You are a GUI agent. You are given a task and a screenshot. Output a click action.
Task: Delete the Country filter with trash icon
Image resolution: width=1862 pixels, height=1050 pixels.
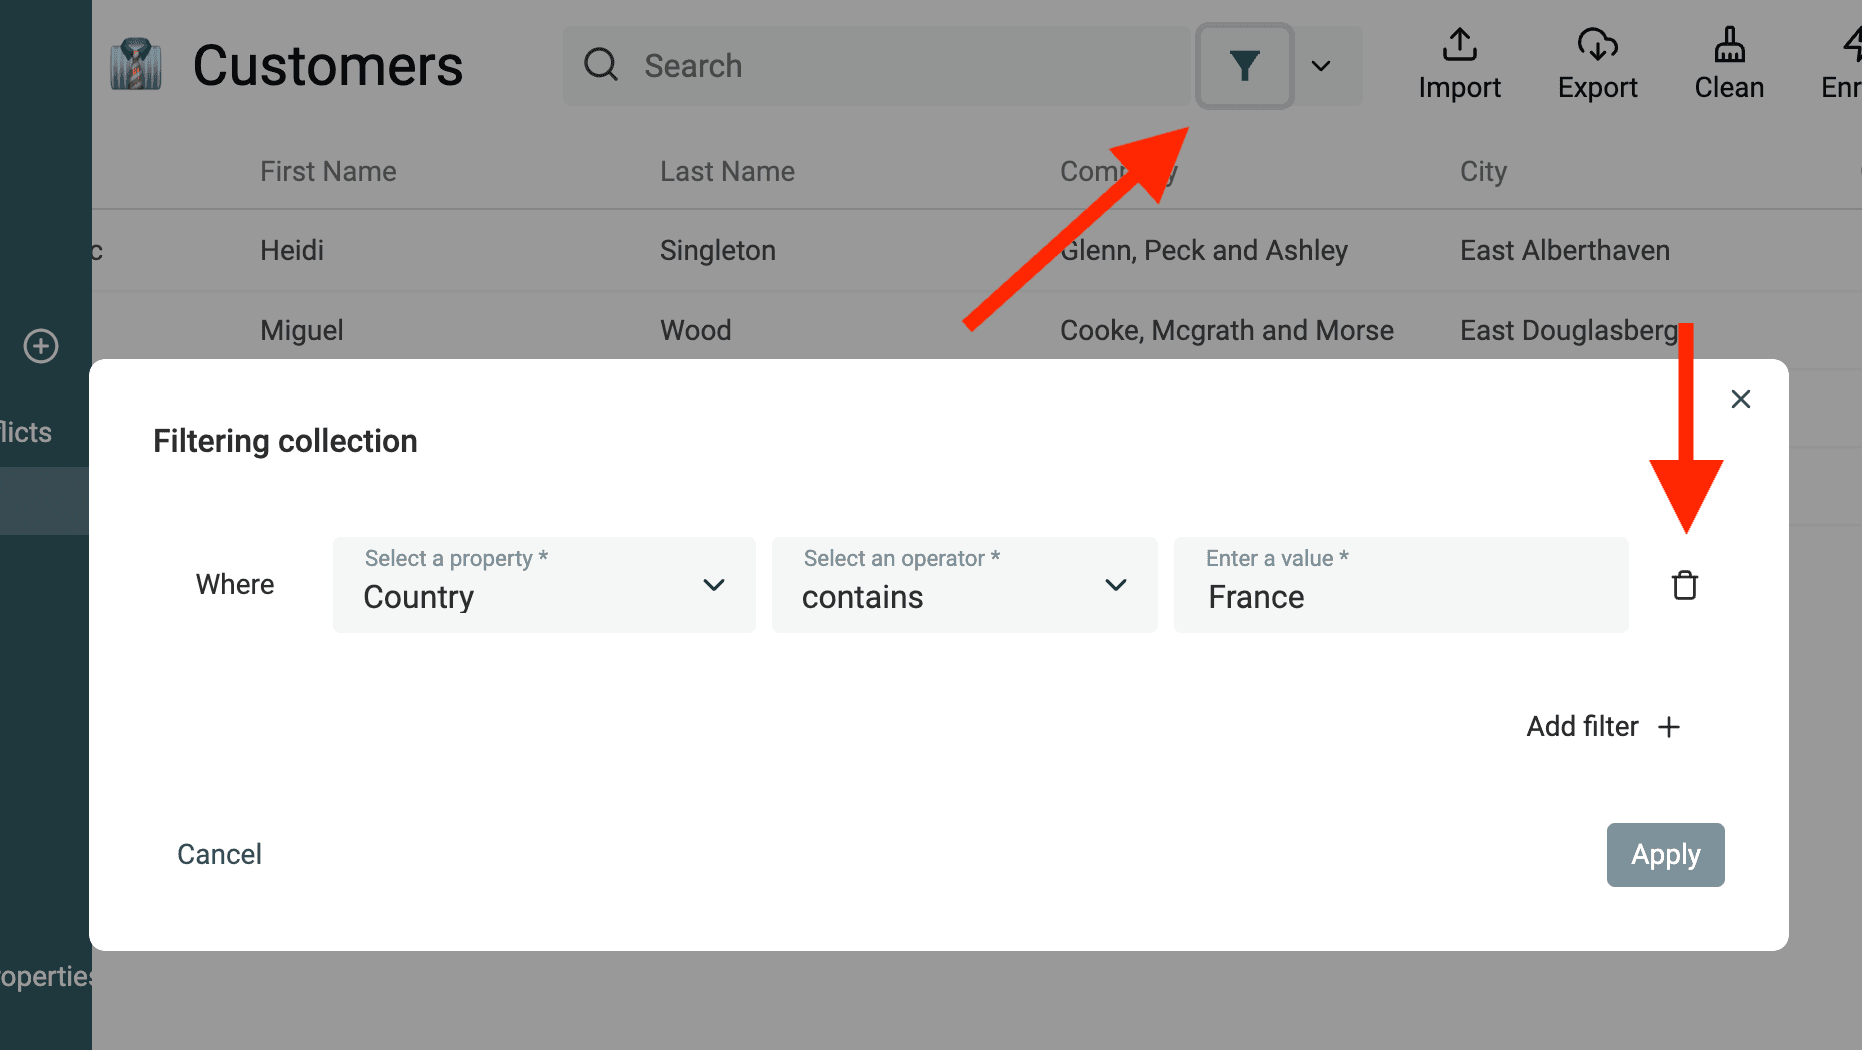pos(1685,585)
